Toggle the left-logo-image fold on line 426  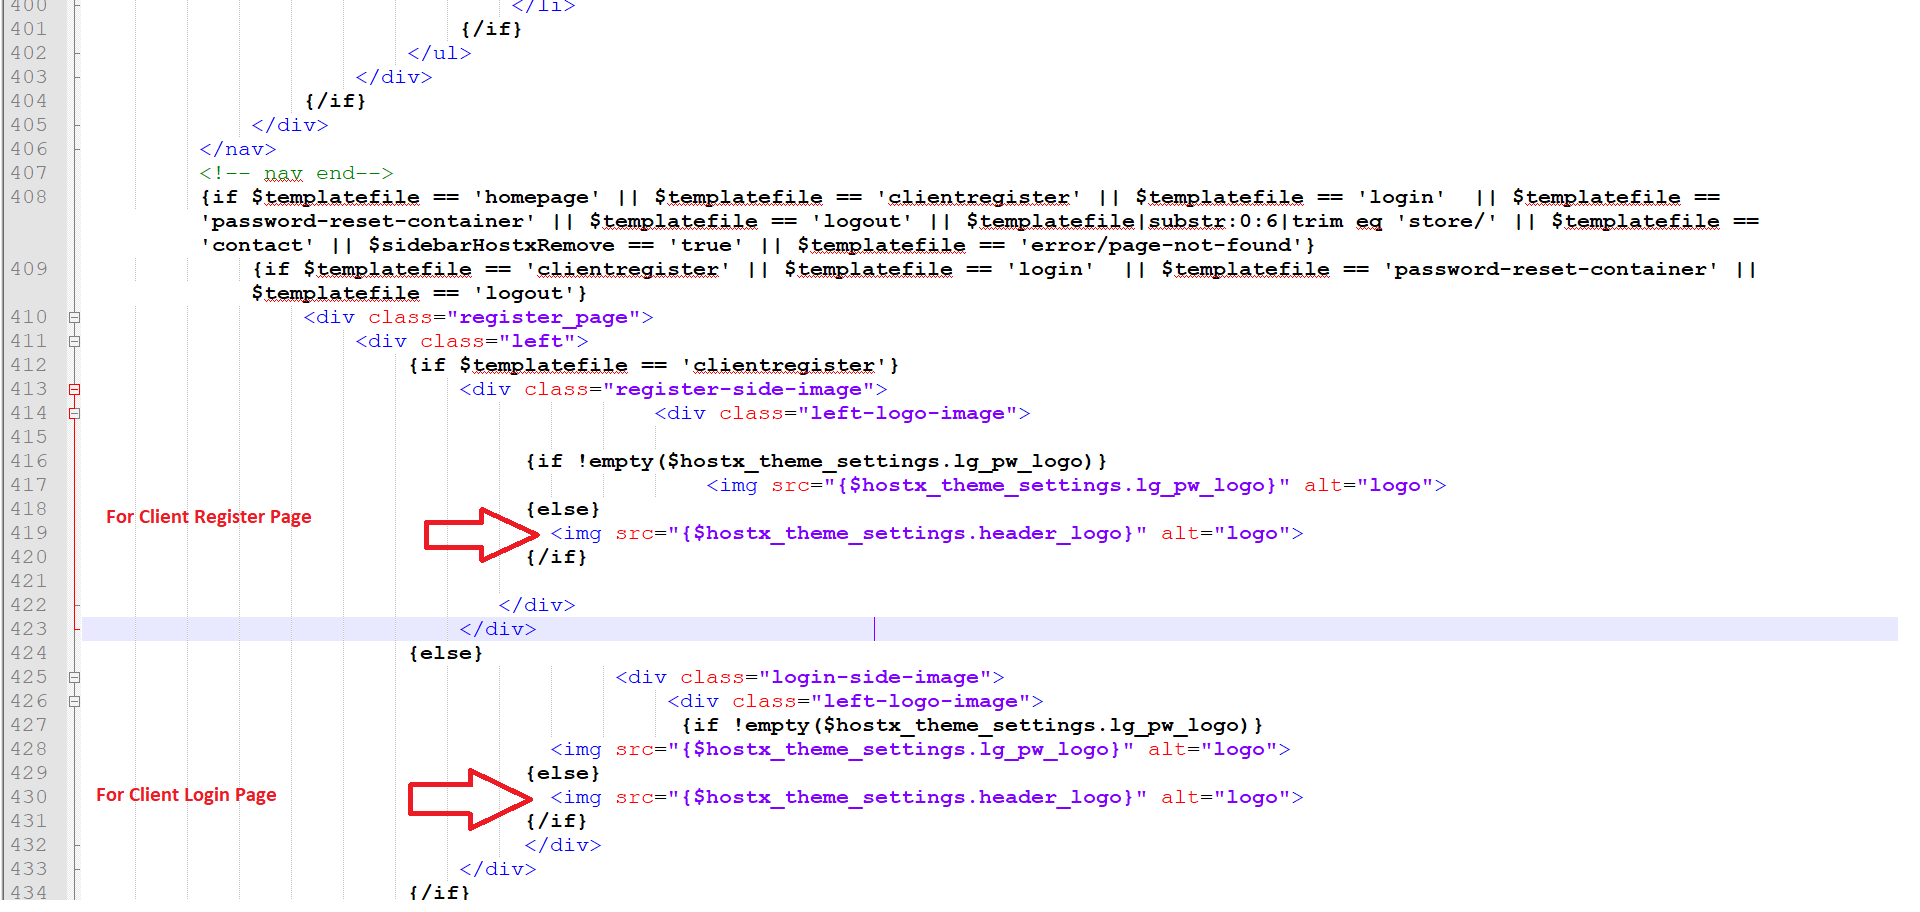[x=75, y=701]
